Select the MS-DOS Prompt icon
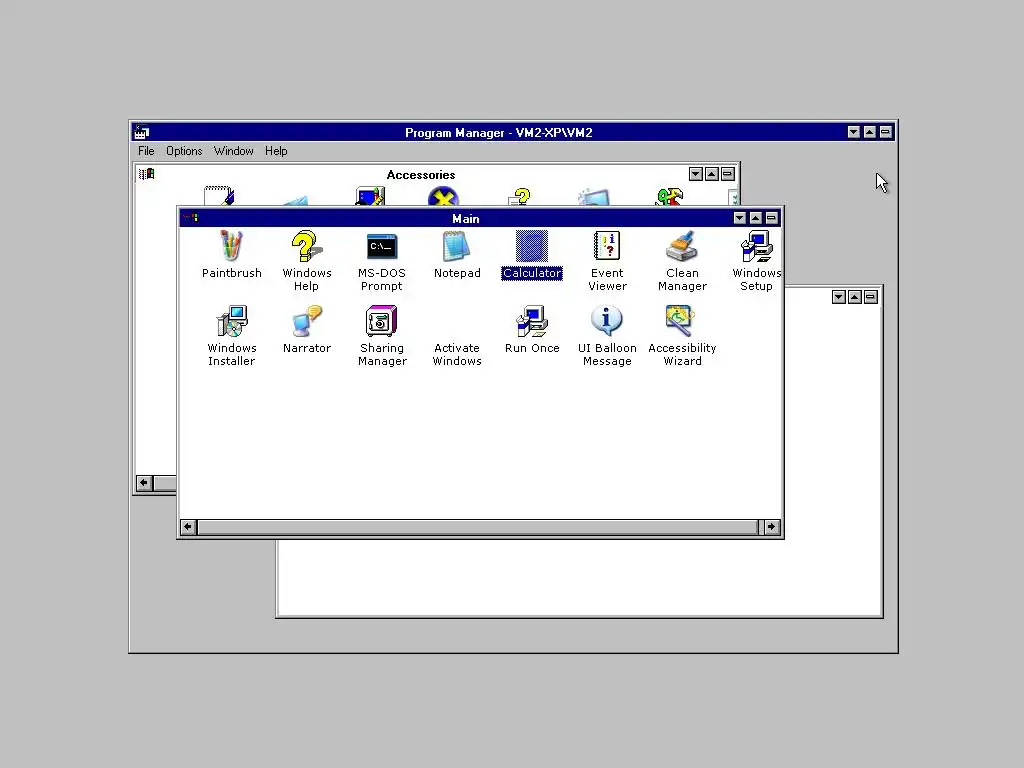 381,246
